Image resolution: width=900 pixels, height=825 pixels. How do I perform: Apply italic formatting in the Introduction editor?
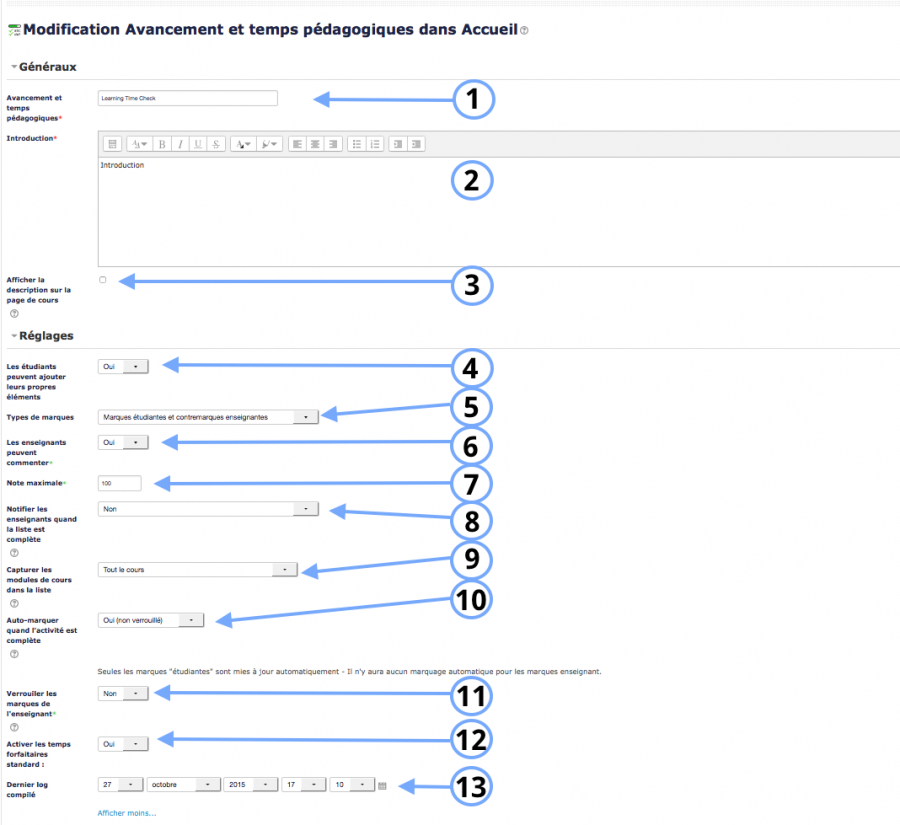tap(179, 143)
